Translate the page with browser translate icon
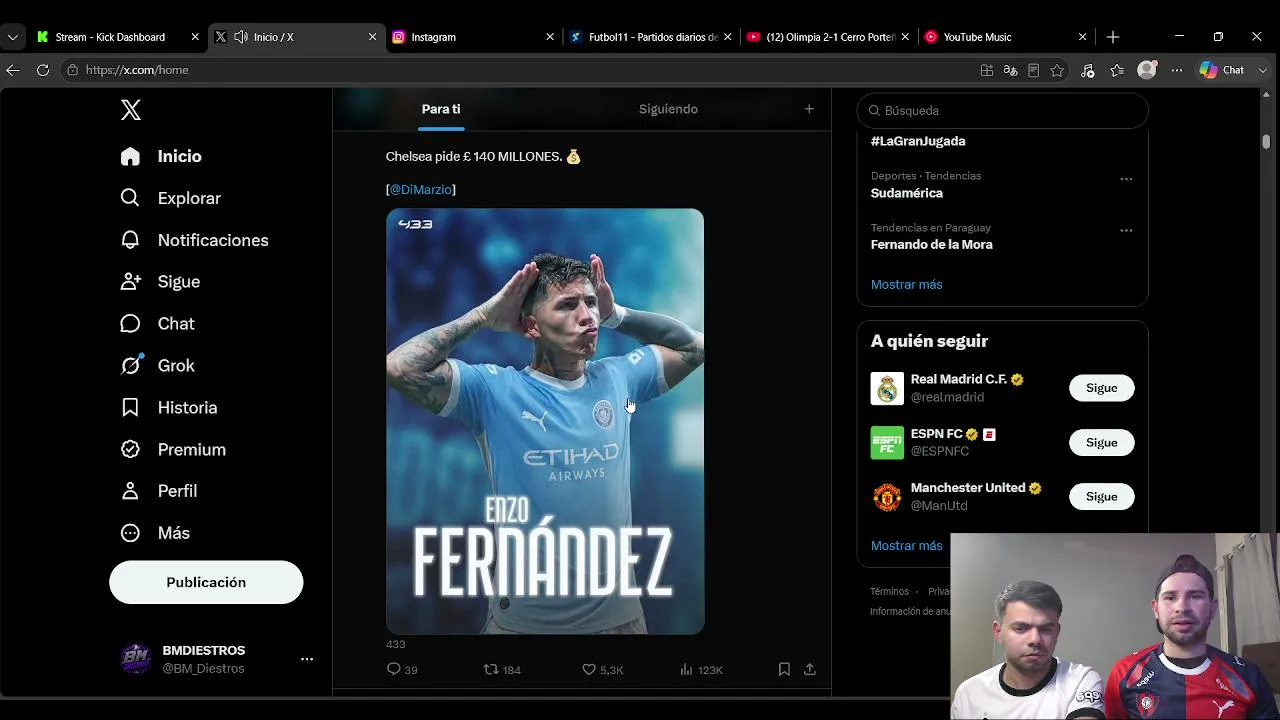Image resolution: width=1280 pixels, height=720 pixels. coord(1010,70)
